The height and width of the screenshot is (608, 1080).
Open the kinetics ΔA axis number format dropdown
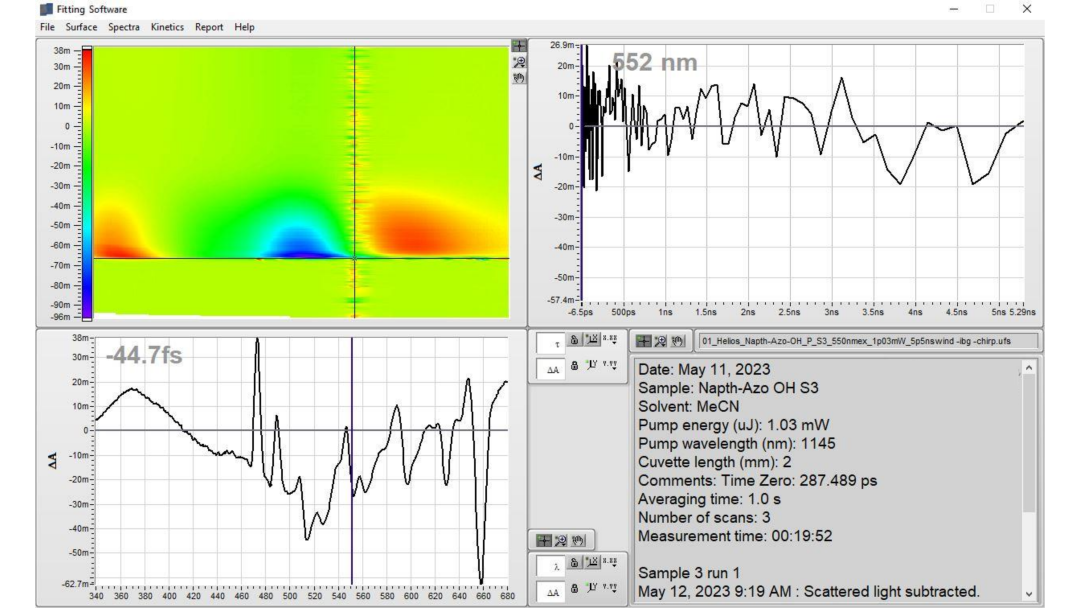click(610, 365)
